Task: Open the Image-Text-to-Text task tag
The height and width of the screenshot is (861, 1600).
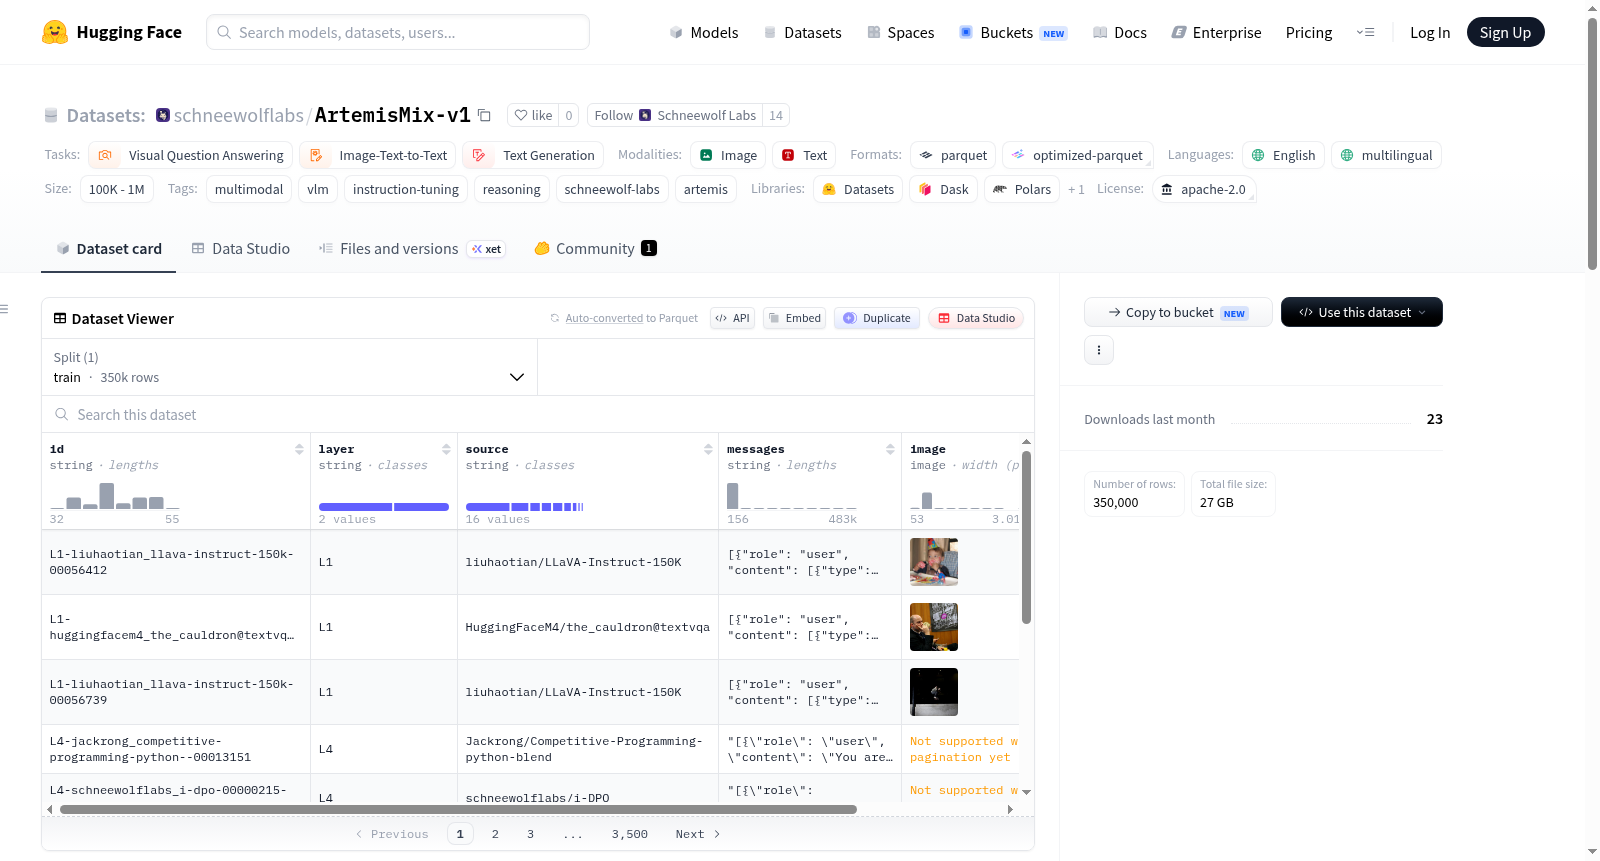Action: [x=378, y=155]
